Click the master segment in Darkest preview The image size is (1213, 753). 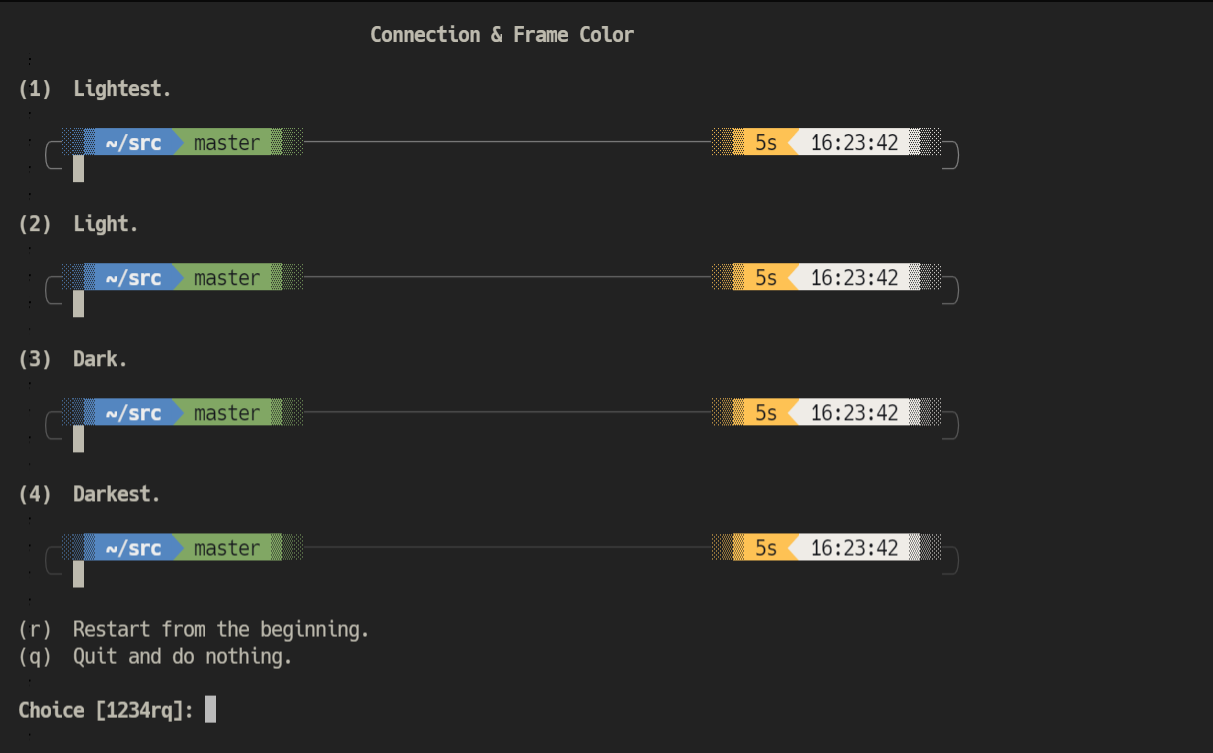pyautogui.click(x=227, y=547)
